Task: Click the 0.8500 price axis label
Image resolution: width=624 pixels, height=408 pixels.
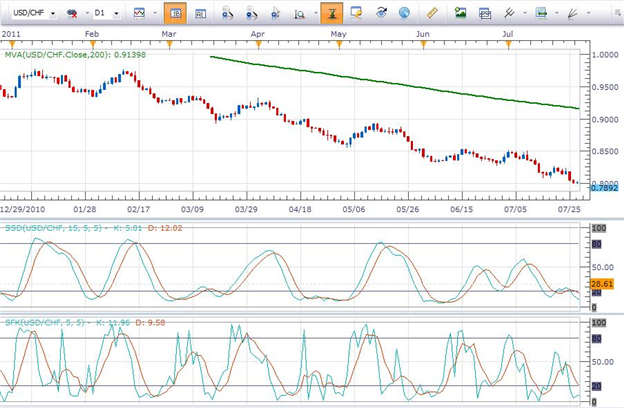Action: pyautogui.click(x=605, y=151)
